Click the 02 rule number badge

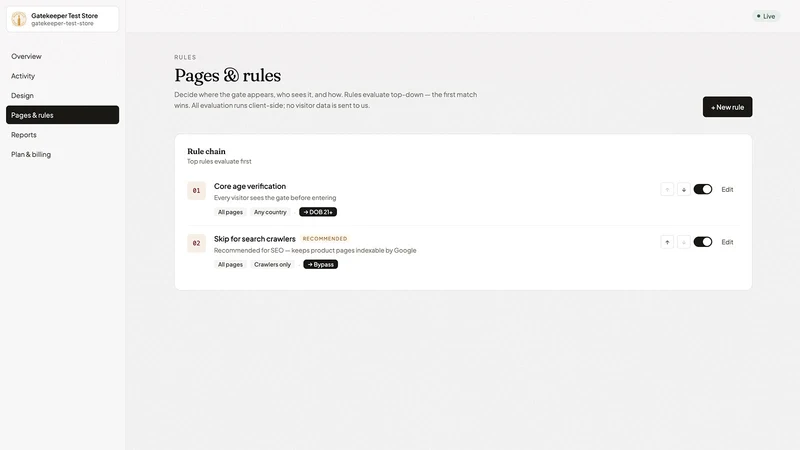click(196, 243)
